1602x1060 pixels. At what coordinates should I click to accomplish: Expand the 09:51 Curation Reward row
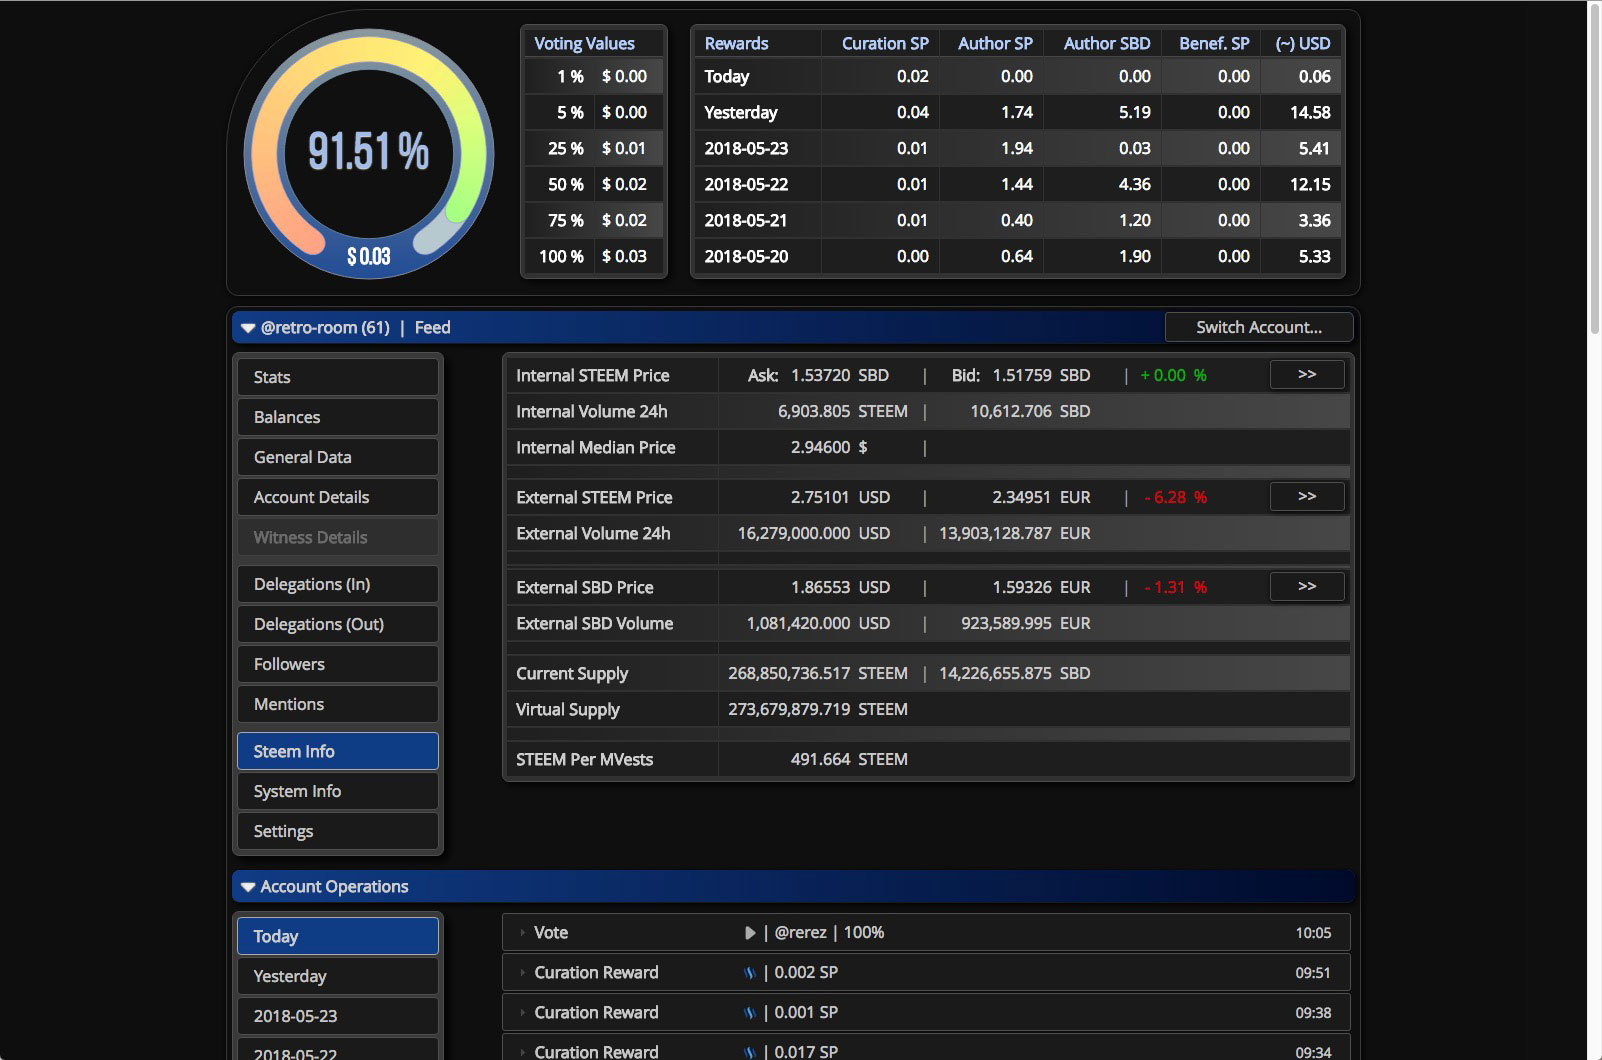point(522,973)
